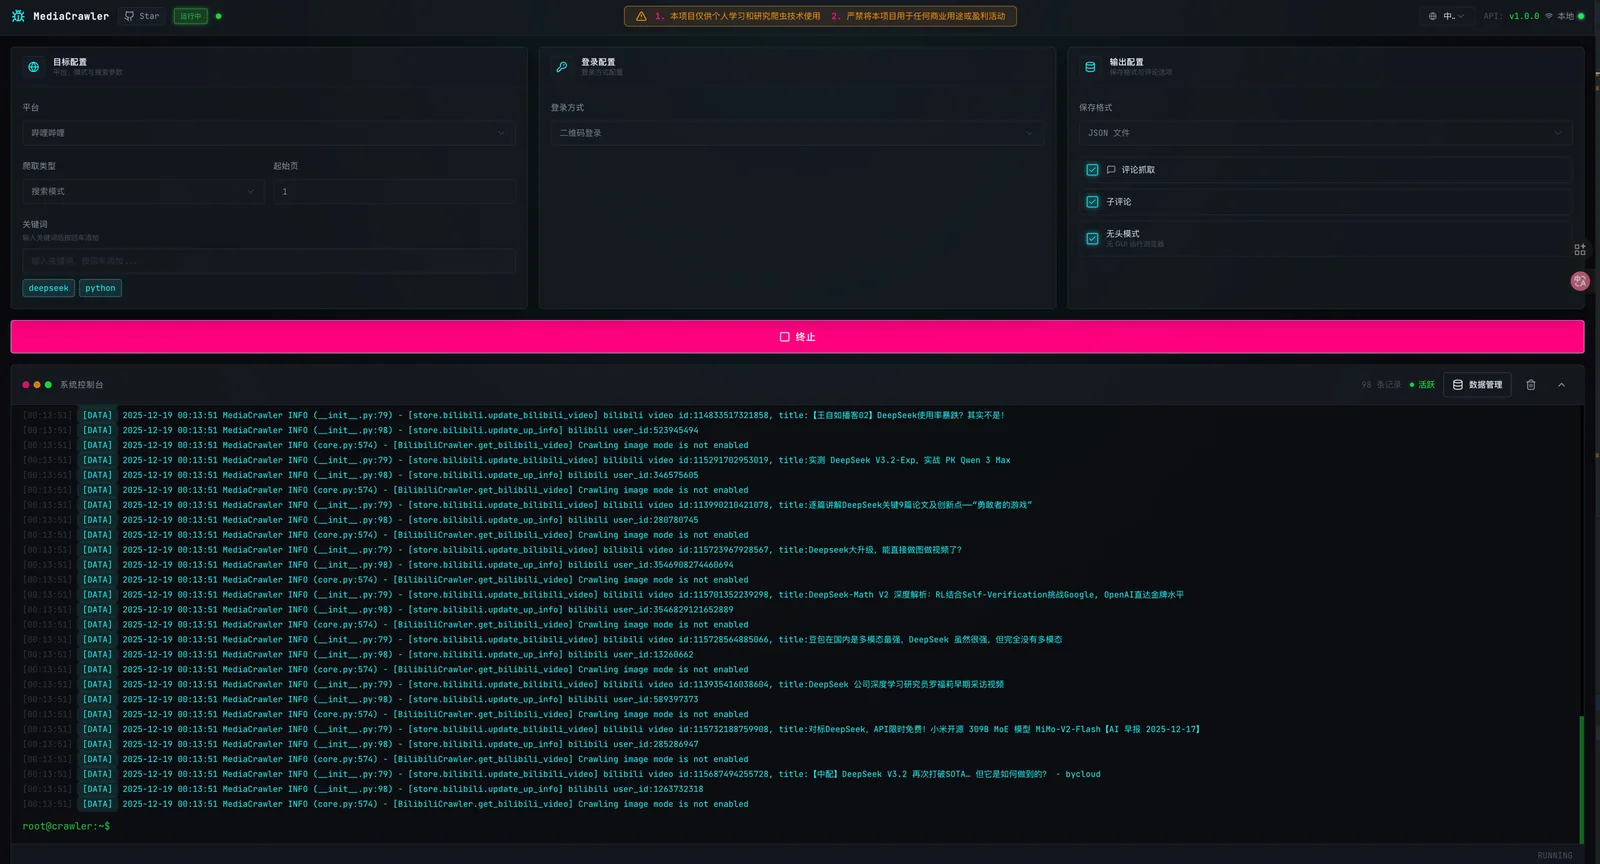Click log line titled Deepseek大升级
1600x864 pixels.
(x=492, y=550)
